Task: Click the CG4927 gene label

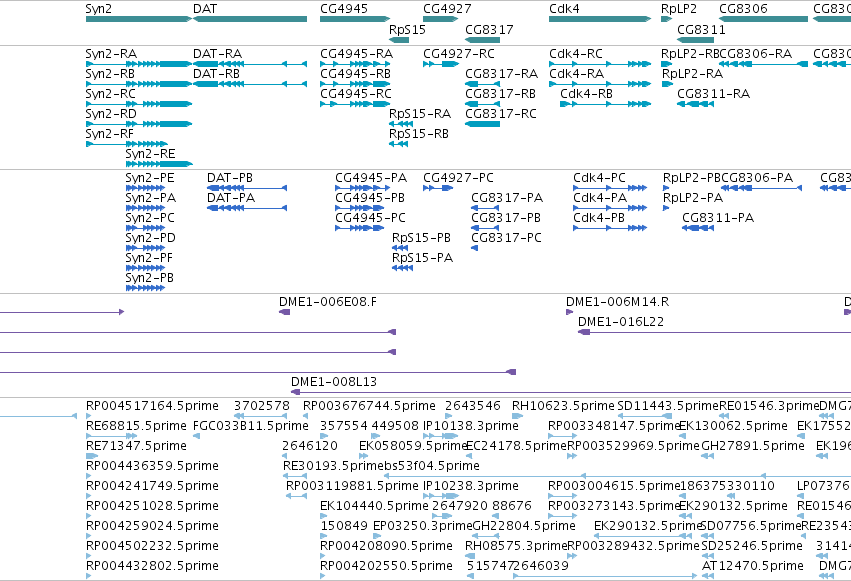Action: [447, 9]
